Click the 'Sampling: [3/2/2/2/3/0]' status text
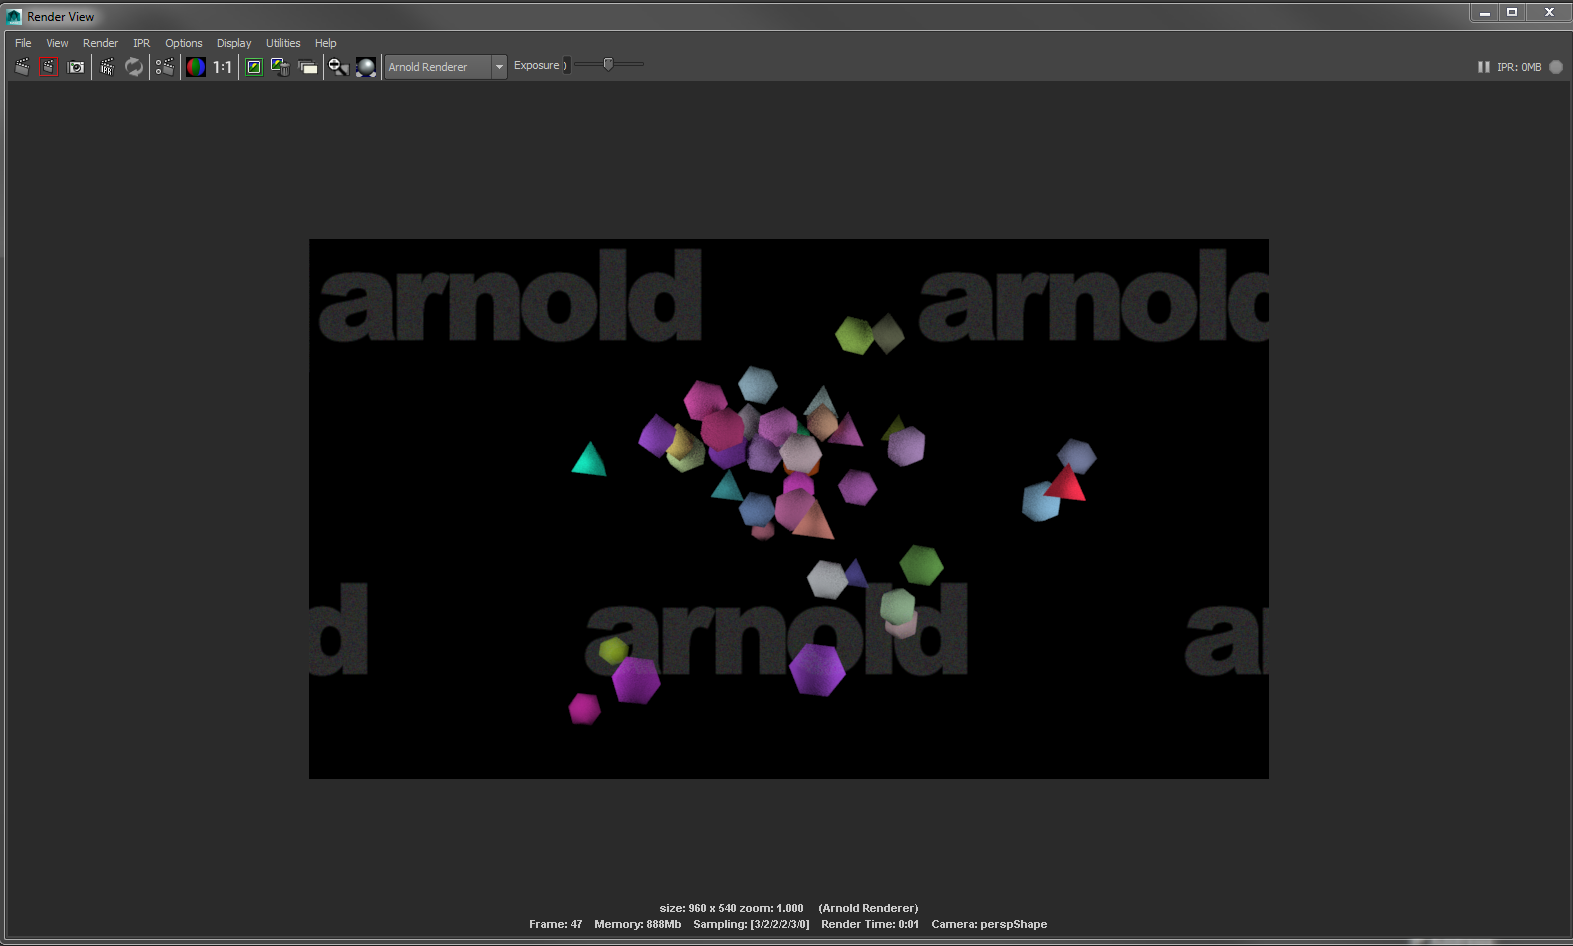The width and height of the screenshot is (1573, 946). [751, 925]
